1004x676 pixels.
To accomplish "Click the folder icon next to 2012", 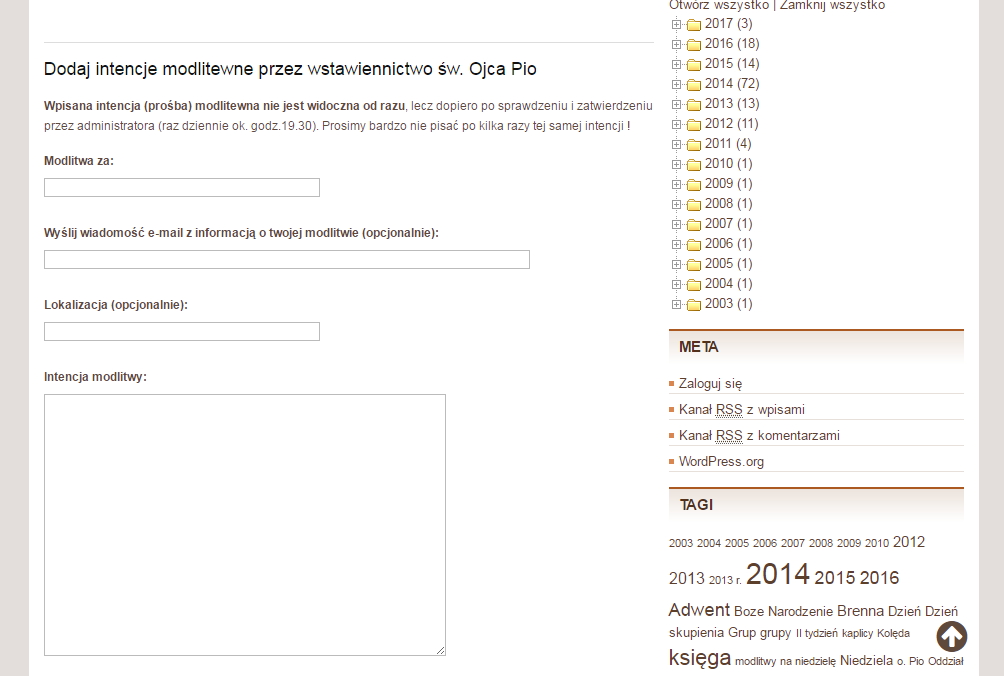I will pyautogui.click(x=695, y=123).
